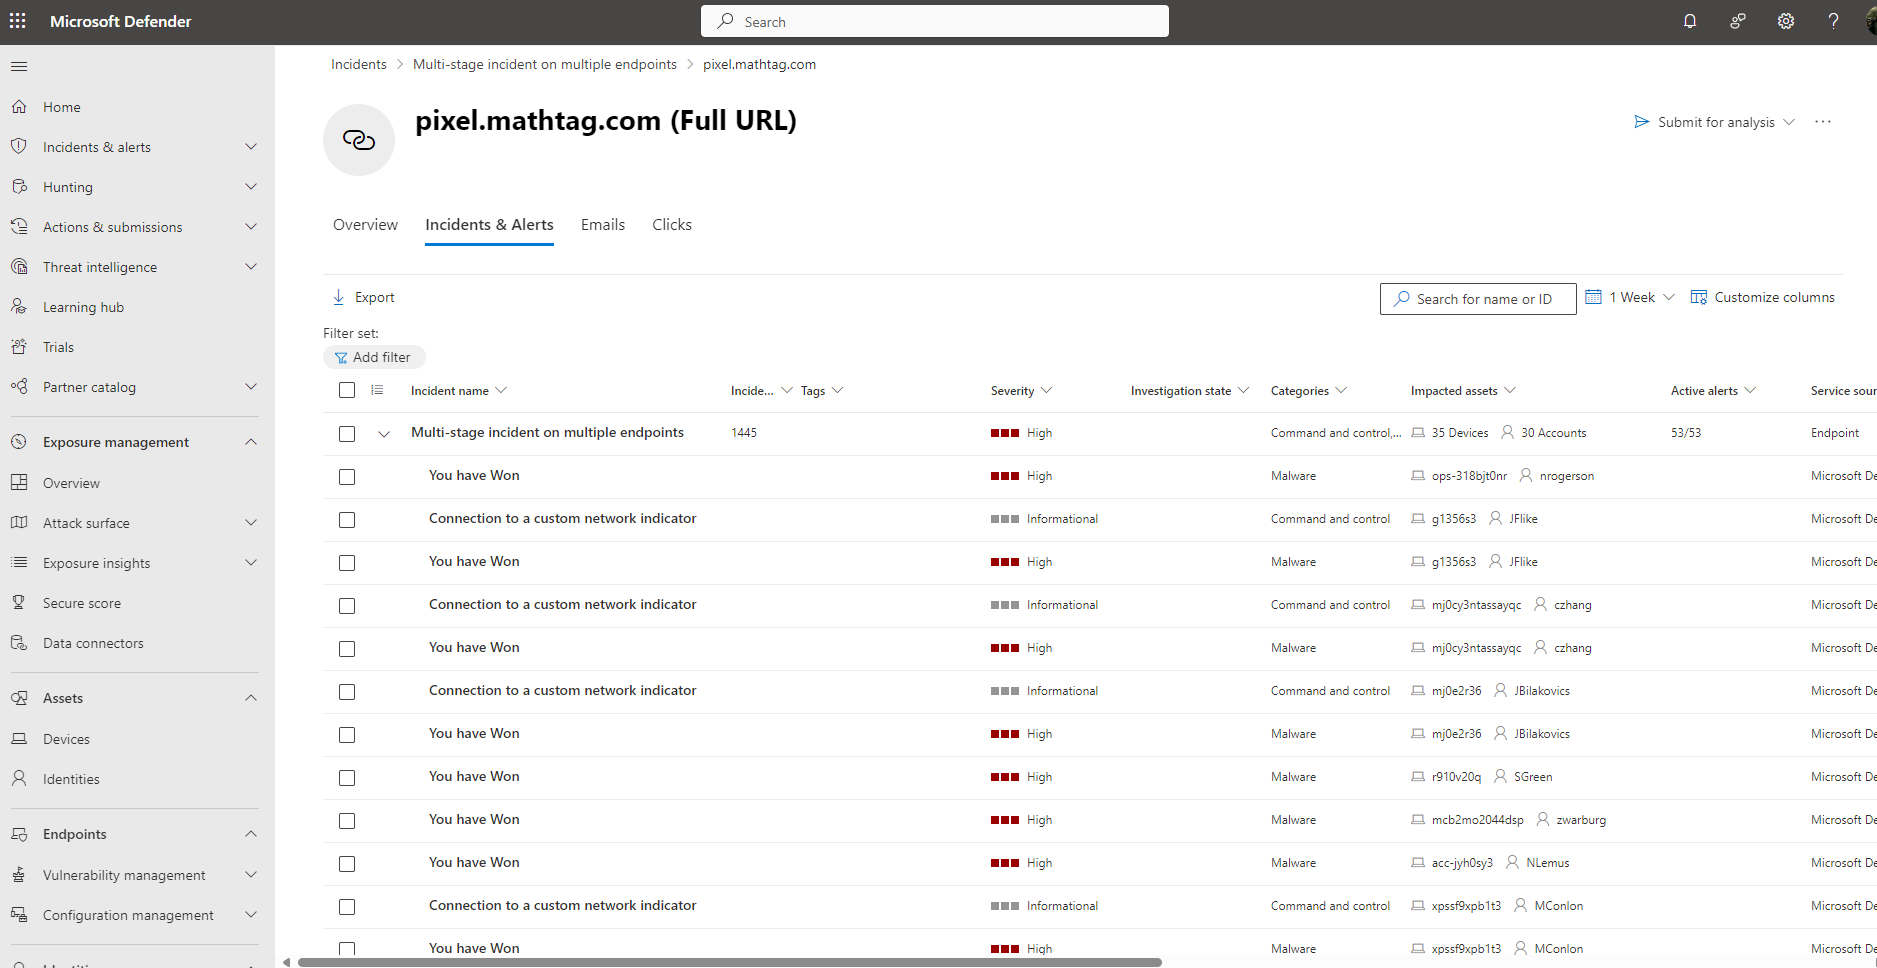Click the Customize columns icon
Image resolution: width=1877 pixels, height=968 pixels.
(1699, 297)
